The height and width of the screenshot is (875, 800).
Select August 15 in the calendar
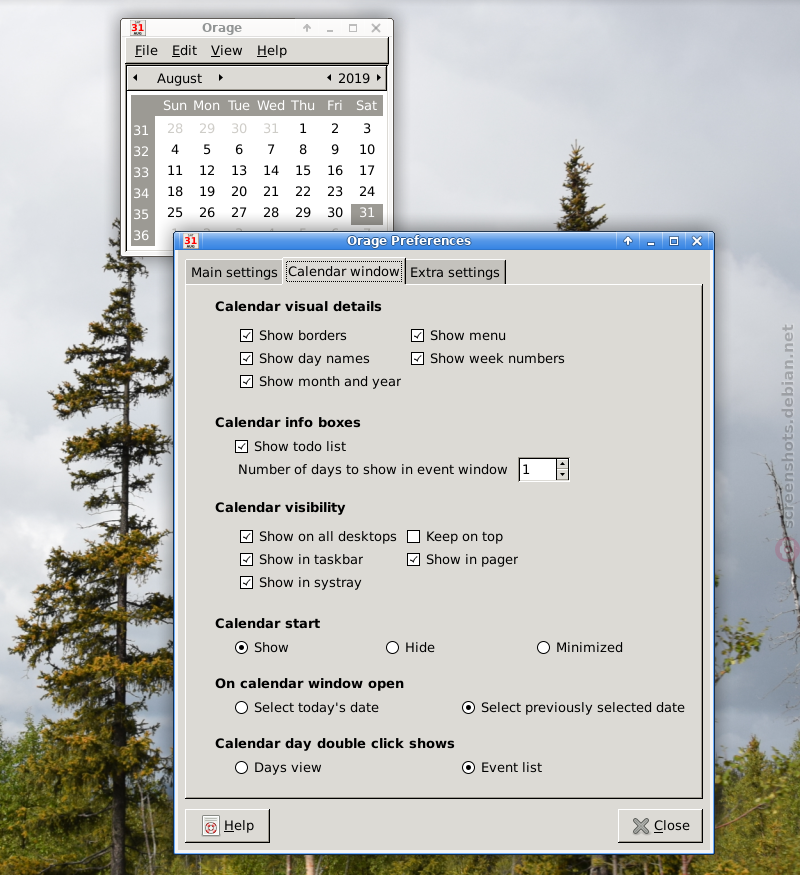pos(303,171)
